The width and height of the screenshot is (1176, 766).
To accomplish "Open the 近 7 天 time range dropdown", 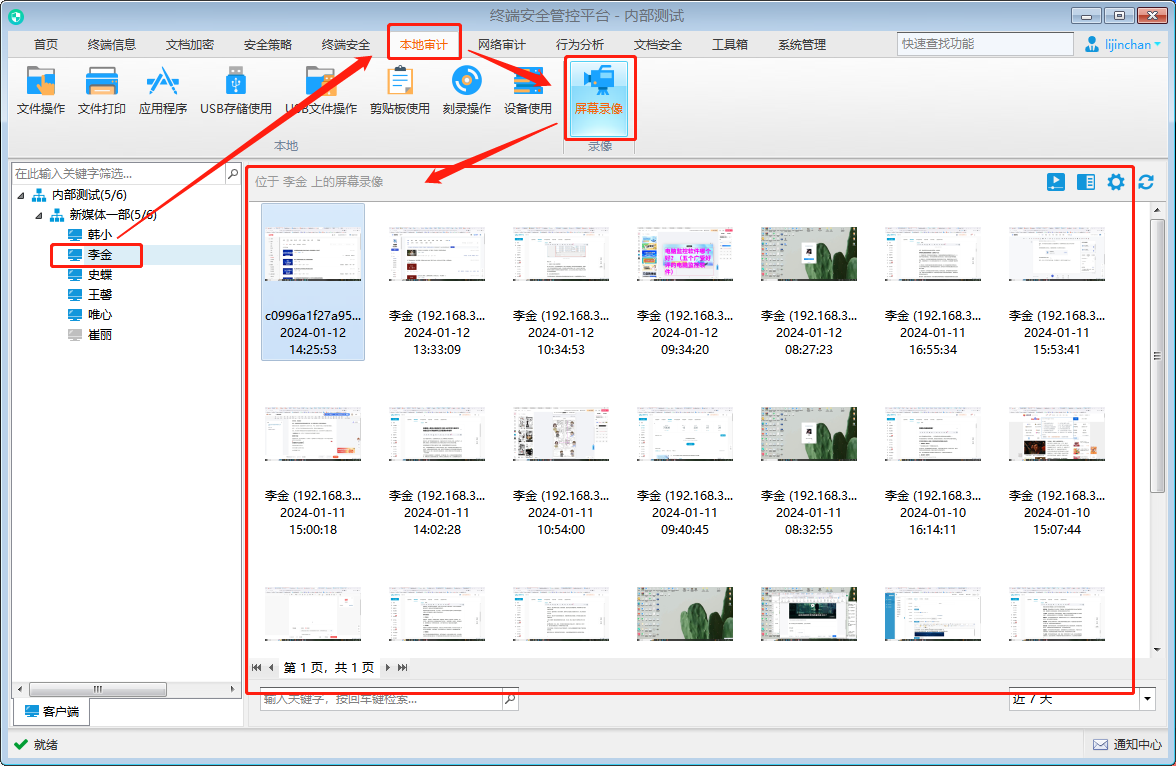I will [x=1148, y=698].
